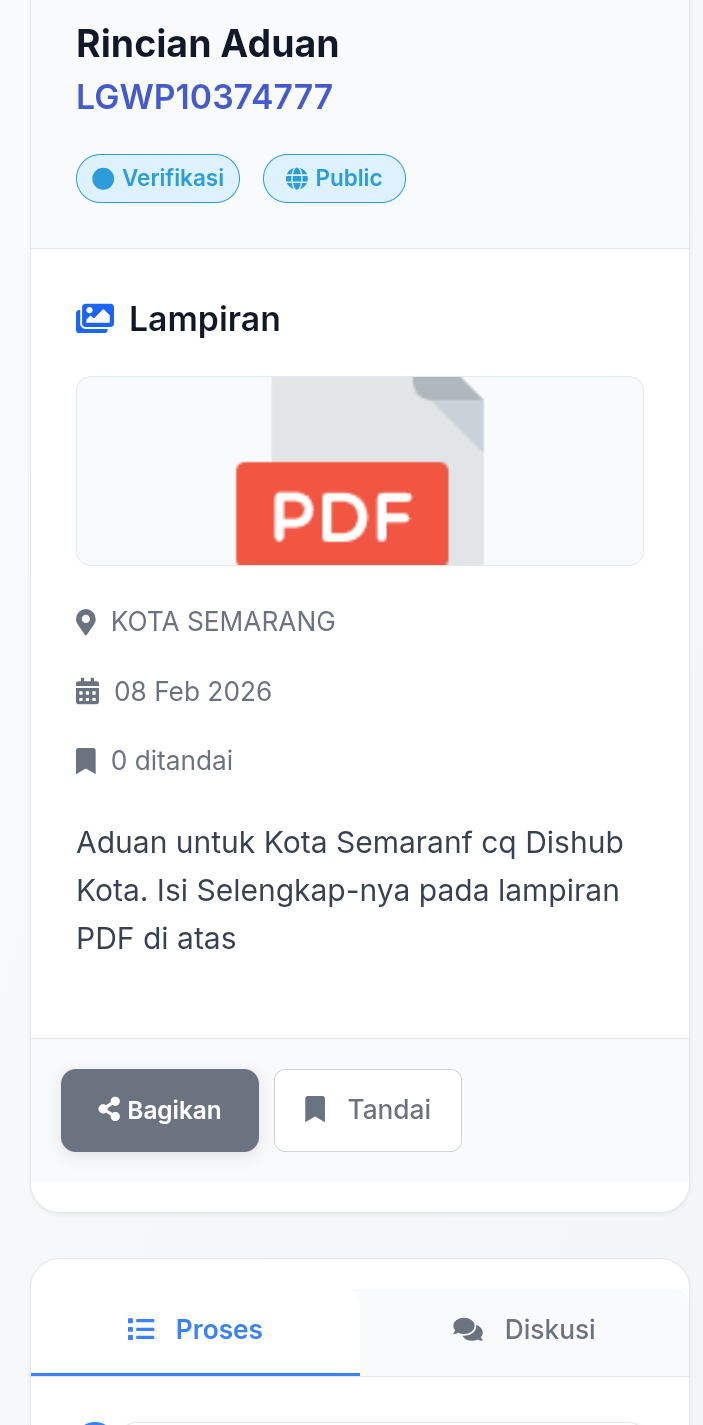Open the Proses tab
Screen dimensions: 703x1425
tap(195, 1329)
